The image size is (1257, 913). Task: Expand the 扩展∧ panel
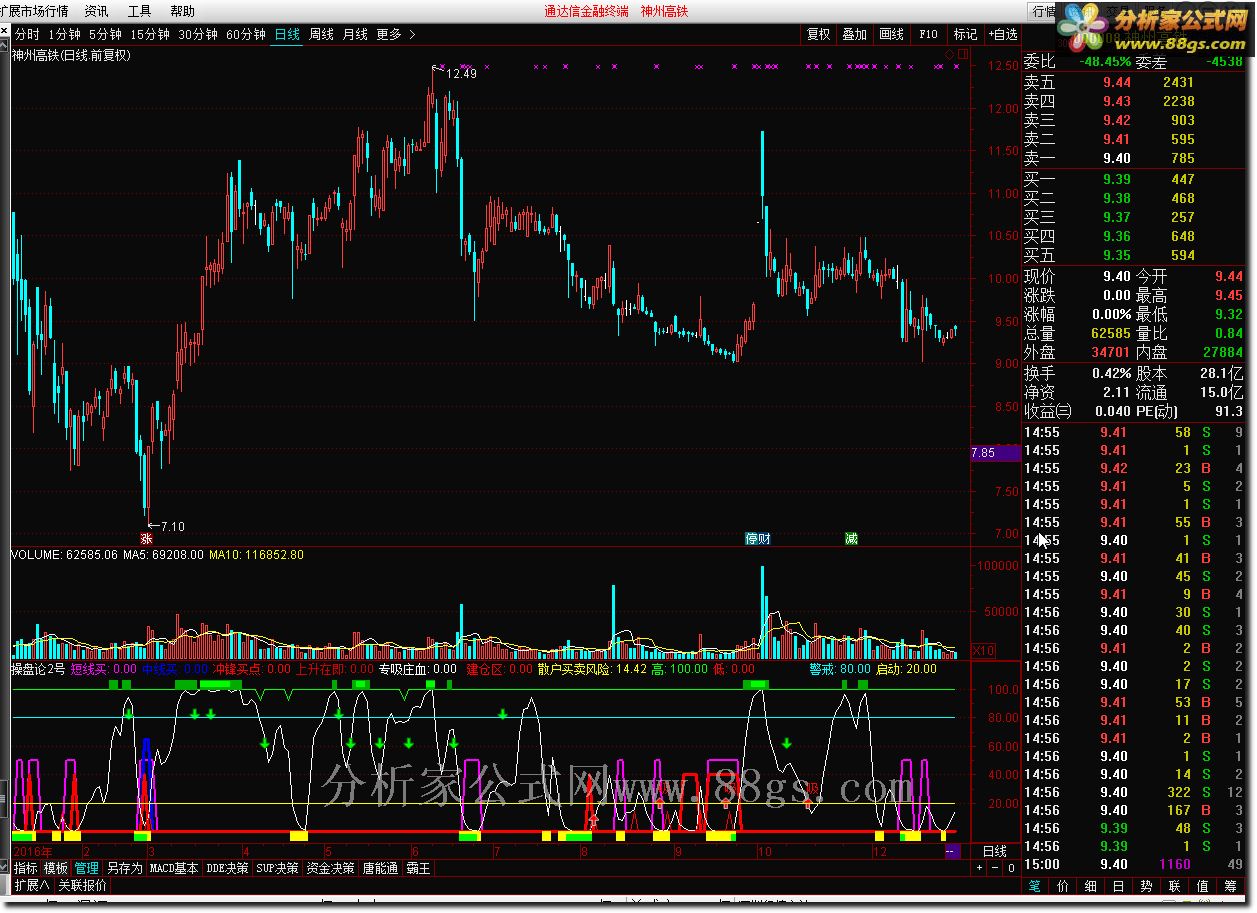click(32, 885)
